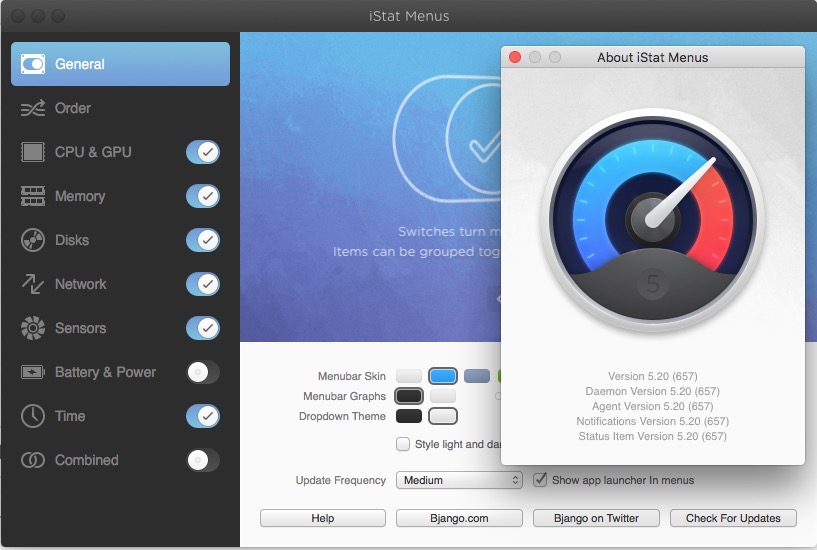Disable the Sensors toggle

203,328
